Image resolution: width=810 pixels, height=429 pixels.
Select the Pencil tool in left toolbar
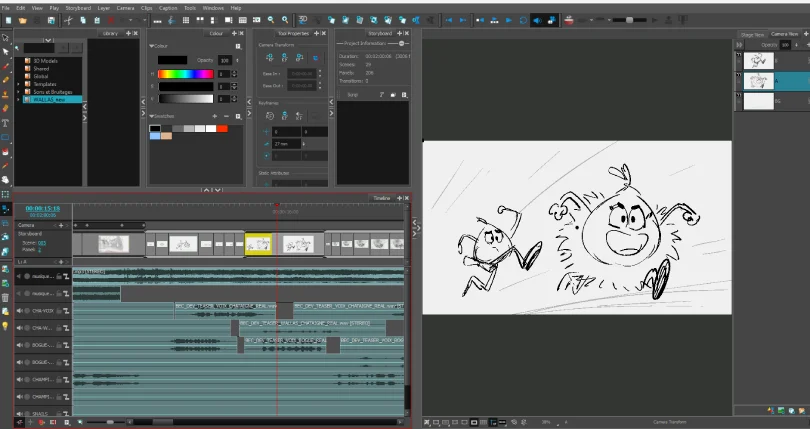pyautogui.click(x=6, y=80)
